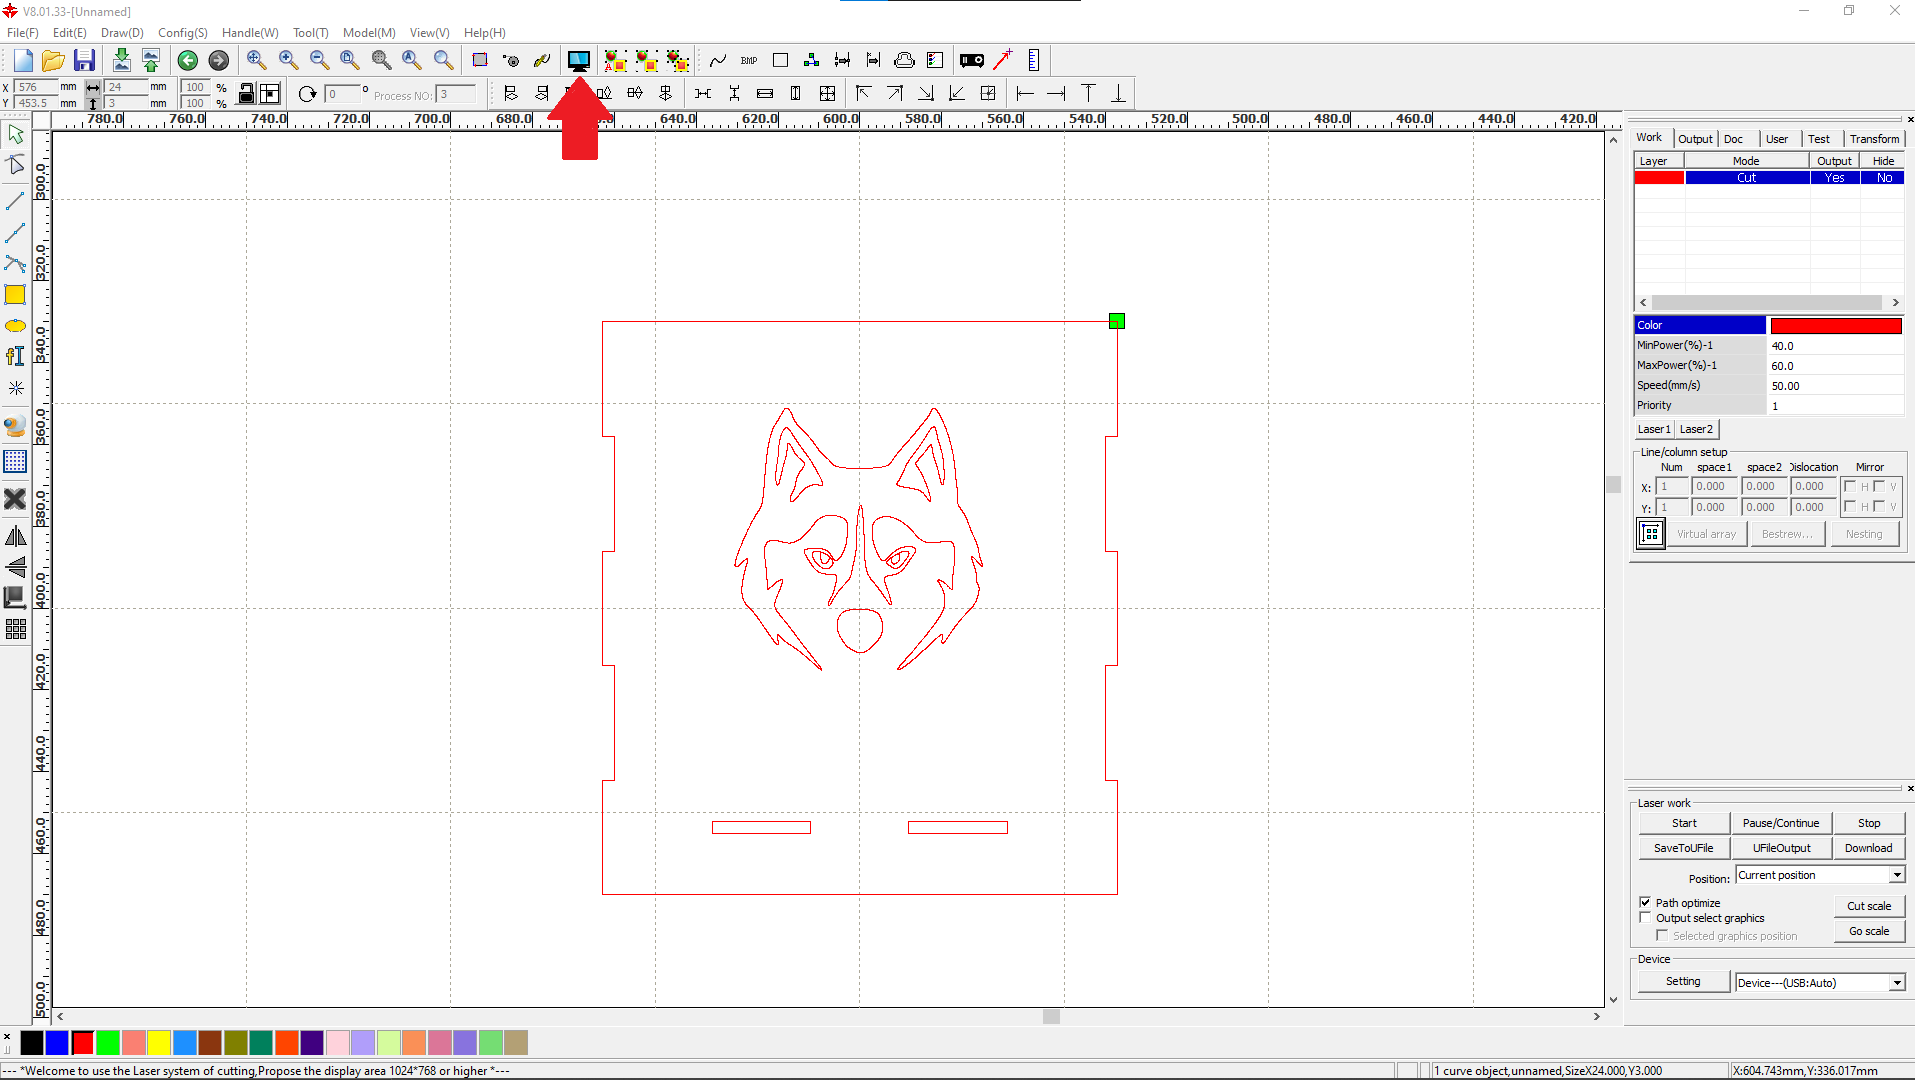Switch to the Output tab

[x=1695, y=139]
